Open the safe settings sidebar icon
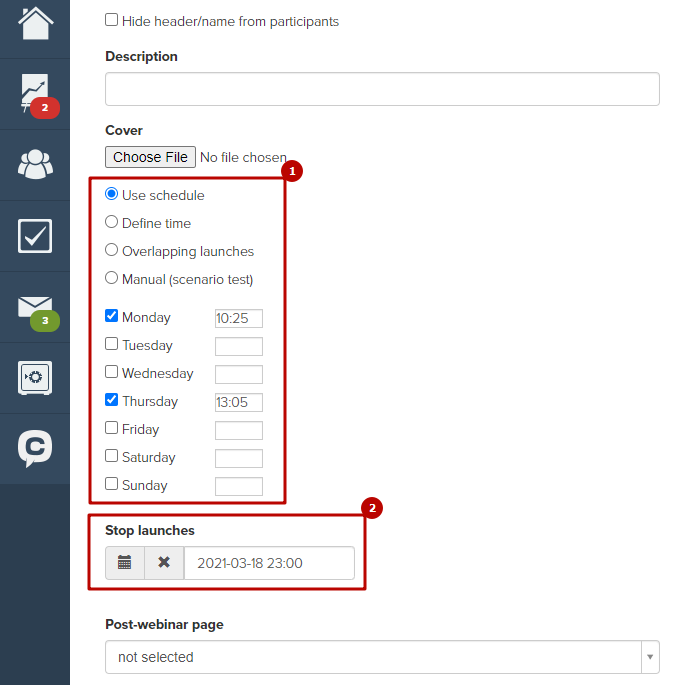Image resolution: width=695 pixels, height=685 pixels. point(35,378)
